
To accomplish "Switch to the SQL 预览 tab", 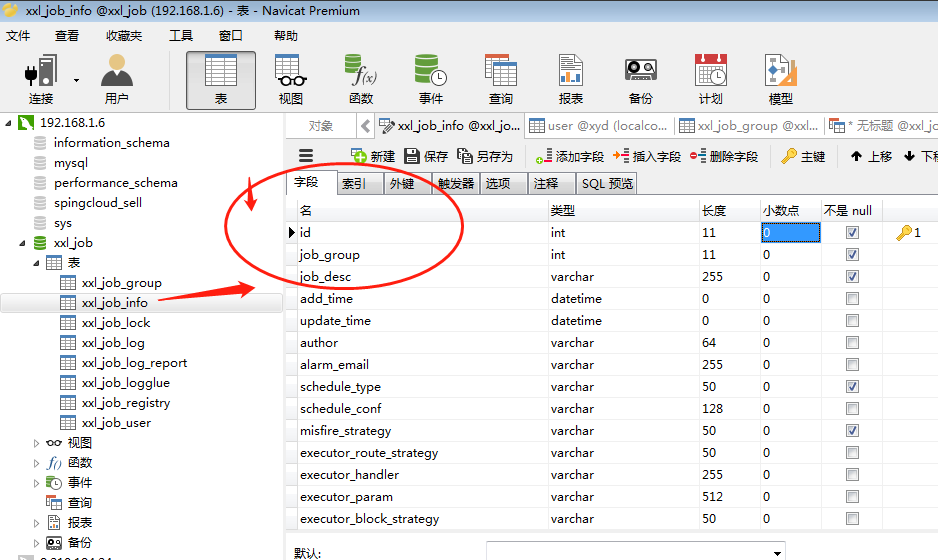I will pos(607,183).
